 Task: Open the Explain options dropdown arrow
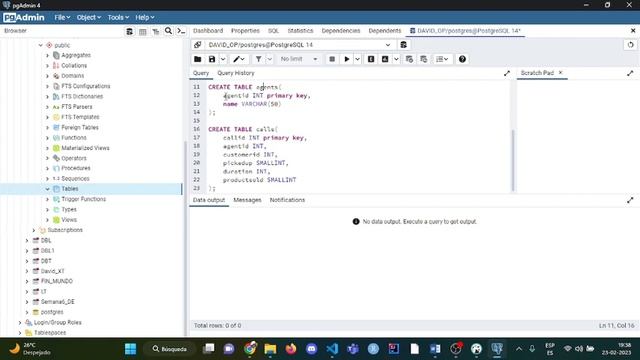396,59
